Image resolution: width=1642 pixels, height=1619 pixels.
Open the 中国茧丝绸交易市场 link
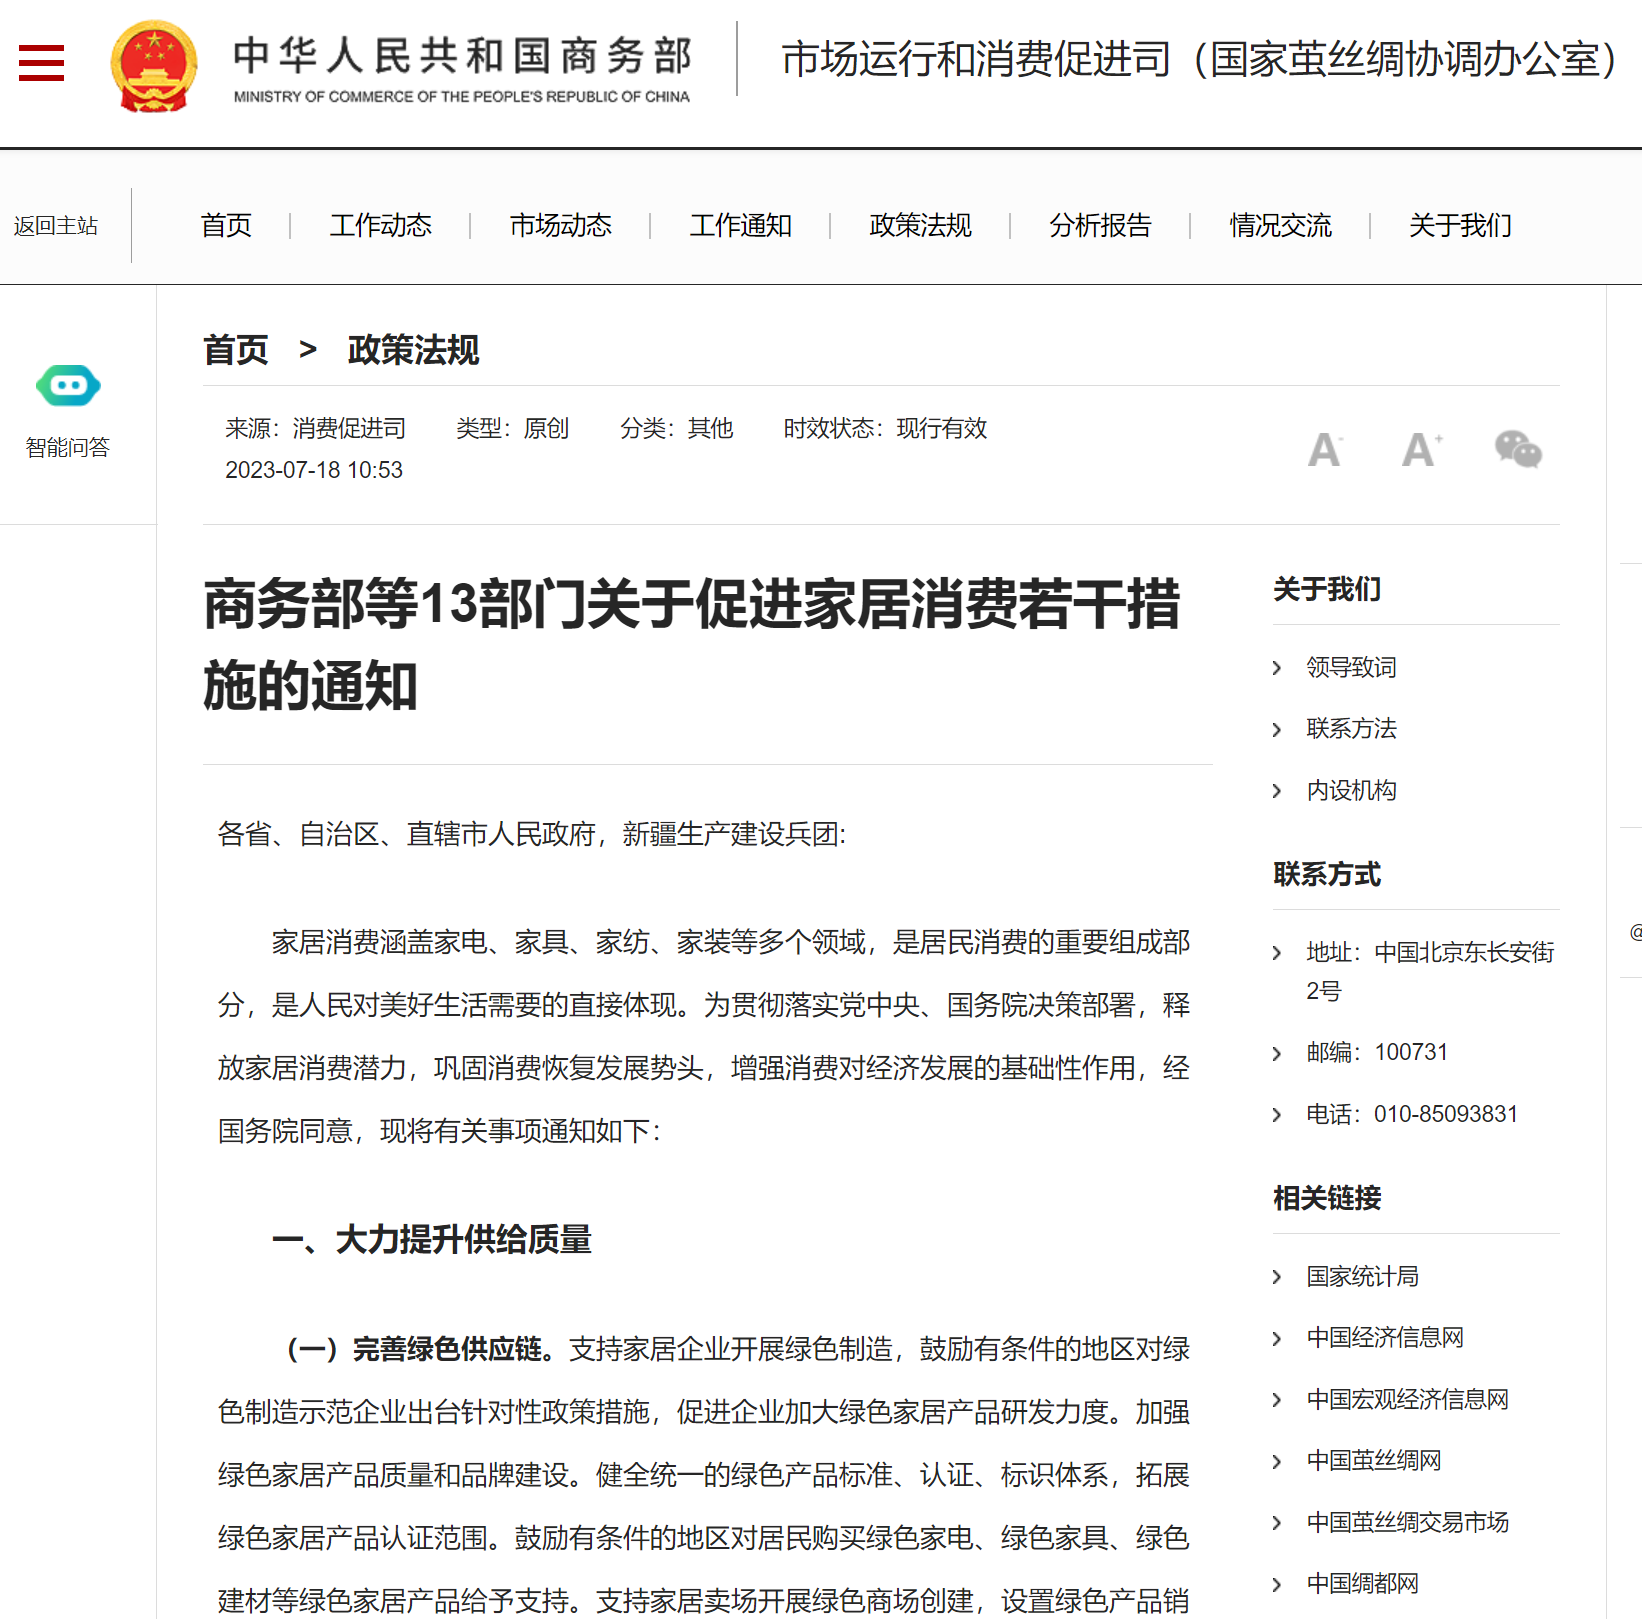(x=1407, y=1521)
